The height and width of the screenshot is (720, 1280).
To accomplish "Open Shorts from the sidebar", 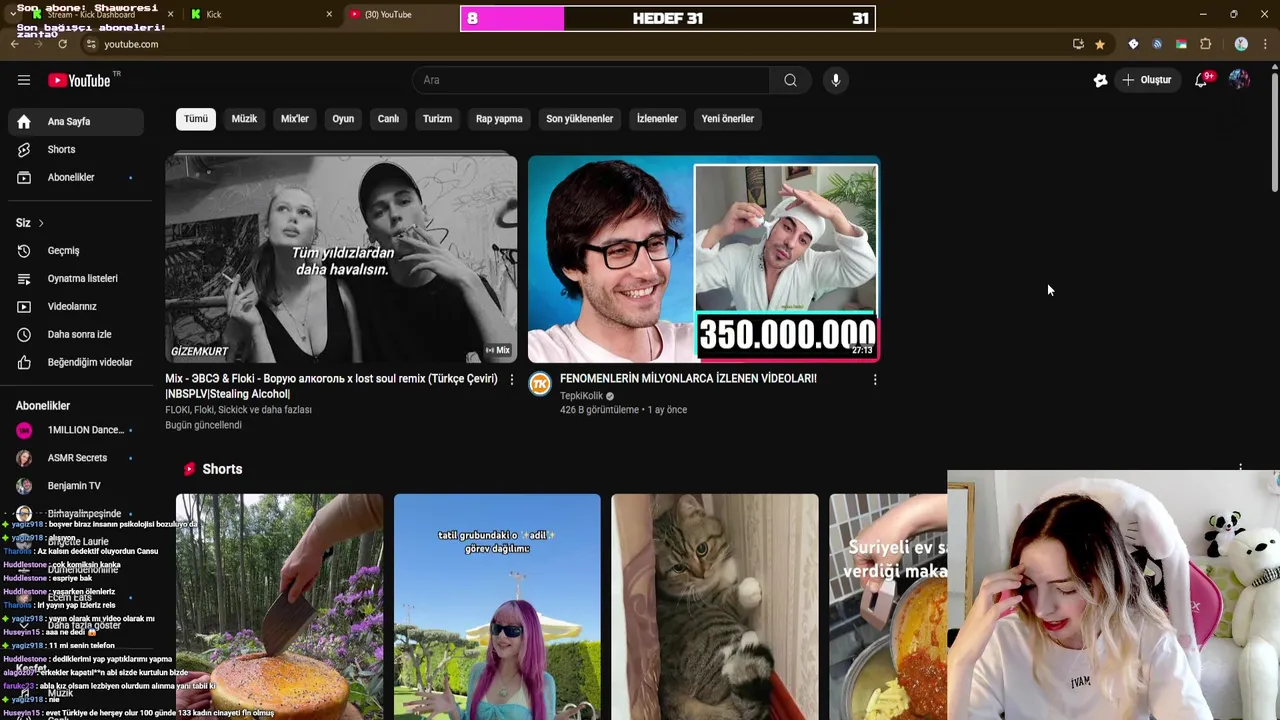I will (76, 150).
